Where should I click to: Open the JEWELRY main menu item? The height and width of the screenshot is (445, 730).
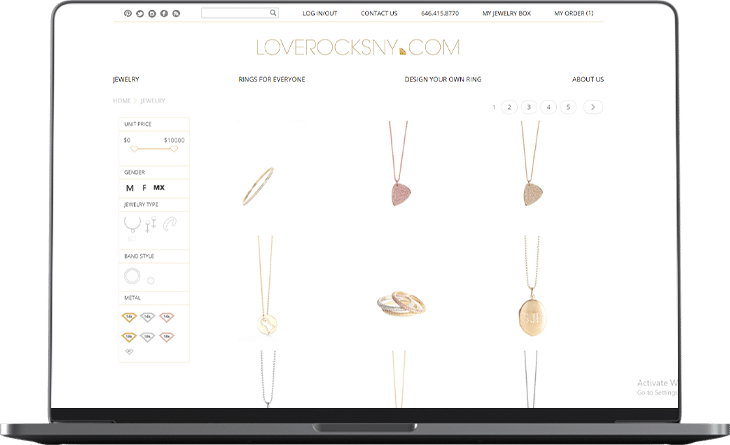pyautogui.click(x=126, y=79)
